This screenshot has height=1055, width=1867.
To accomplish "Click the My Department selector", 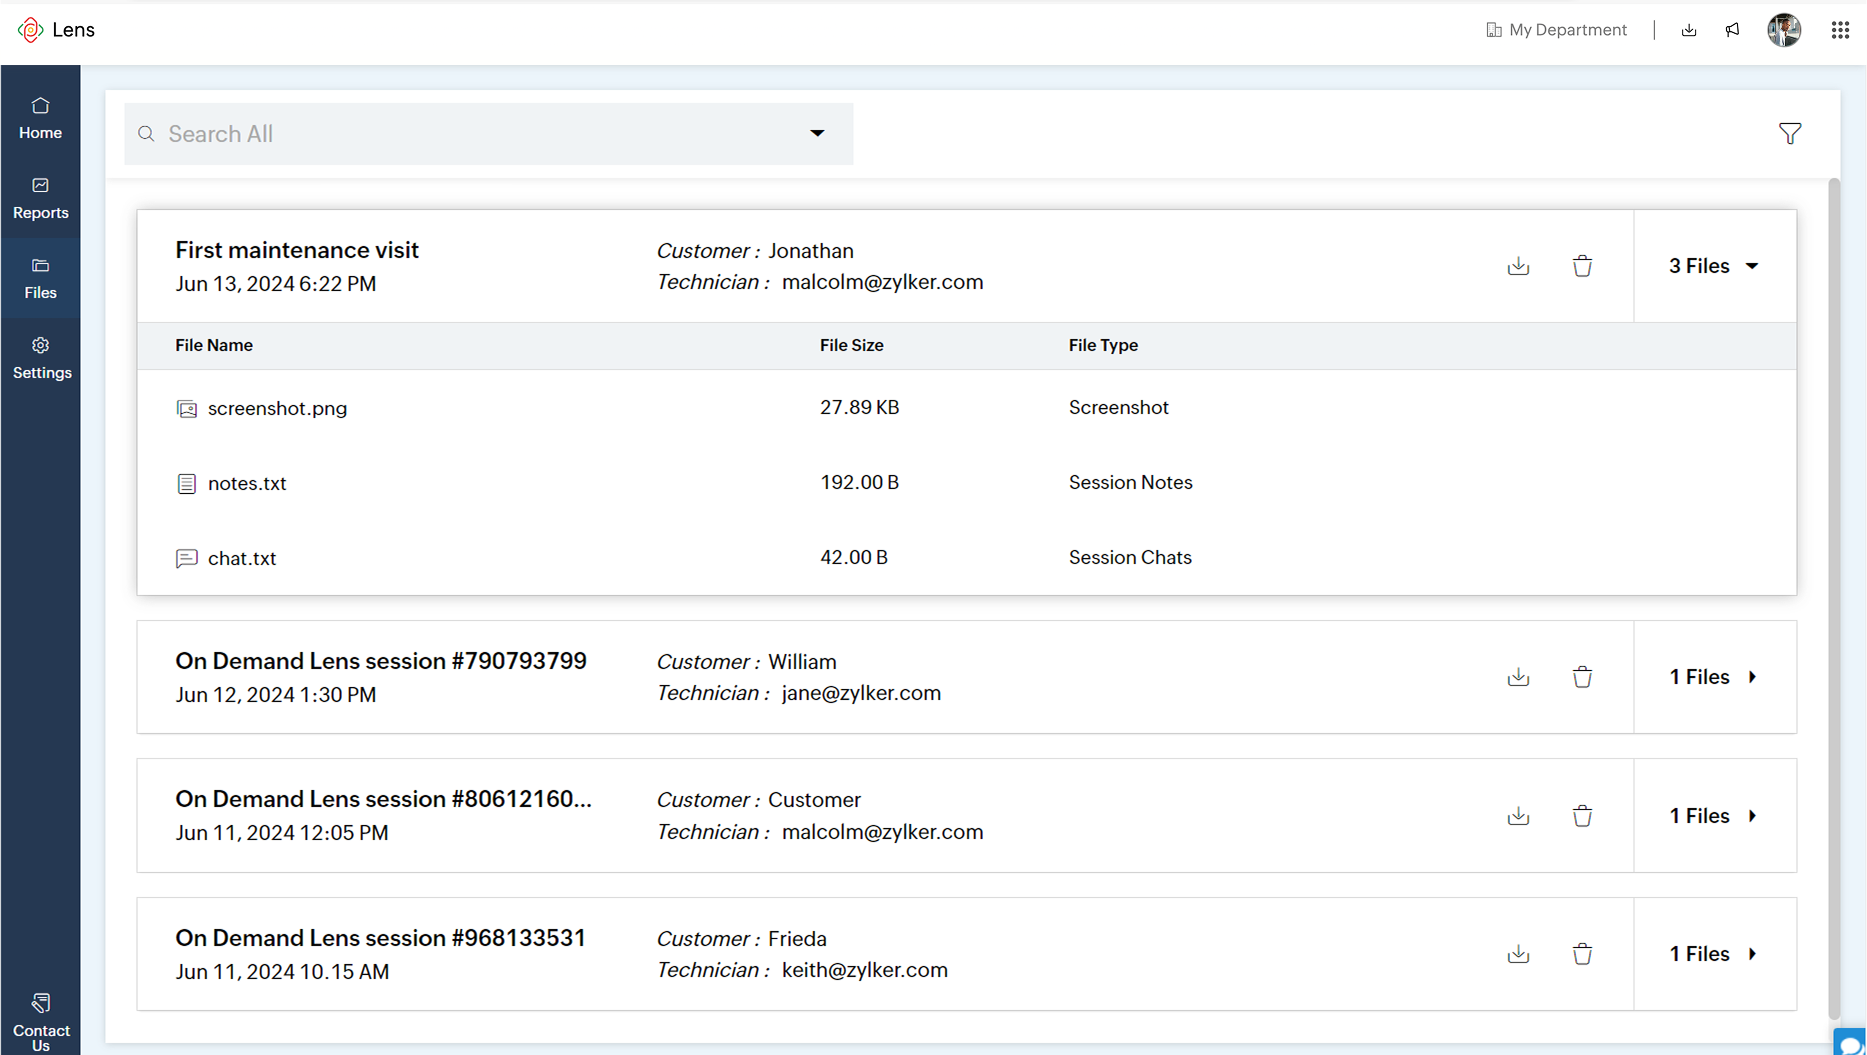I will point(1556,30).
